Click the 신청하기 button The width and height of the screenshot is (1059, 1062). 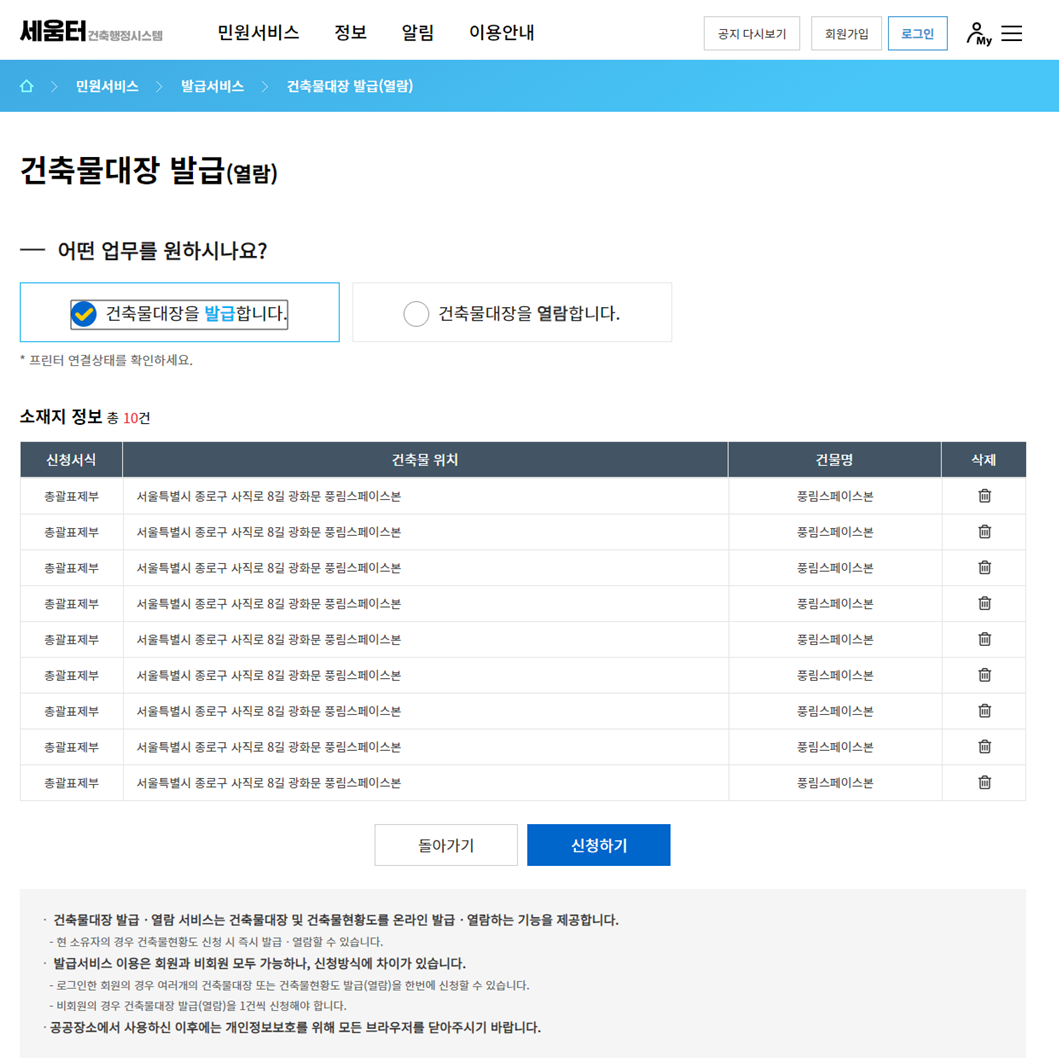(598, 844)
